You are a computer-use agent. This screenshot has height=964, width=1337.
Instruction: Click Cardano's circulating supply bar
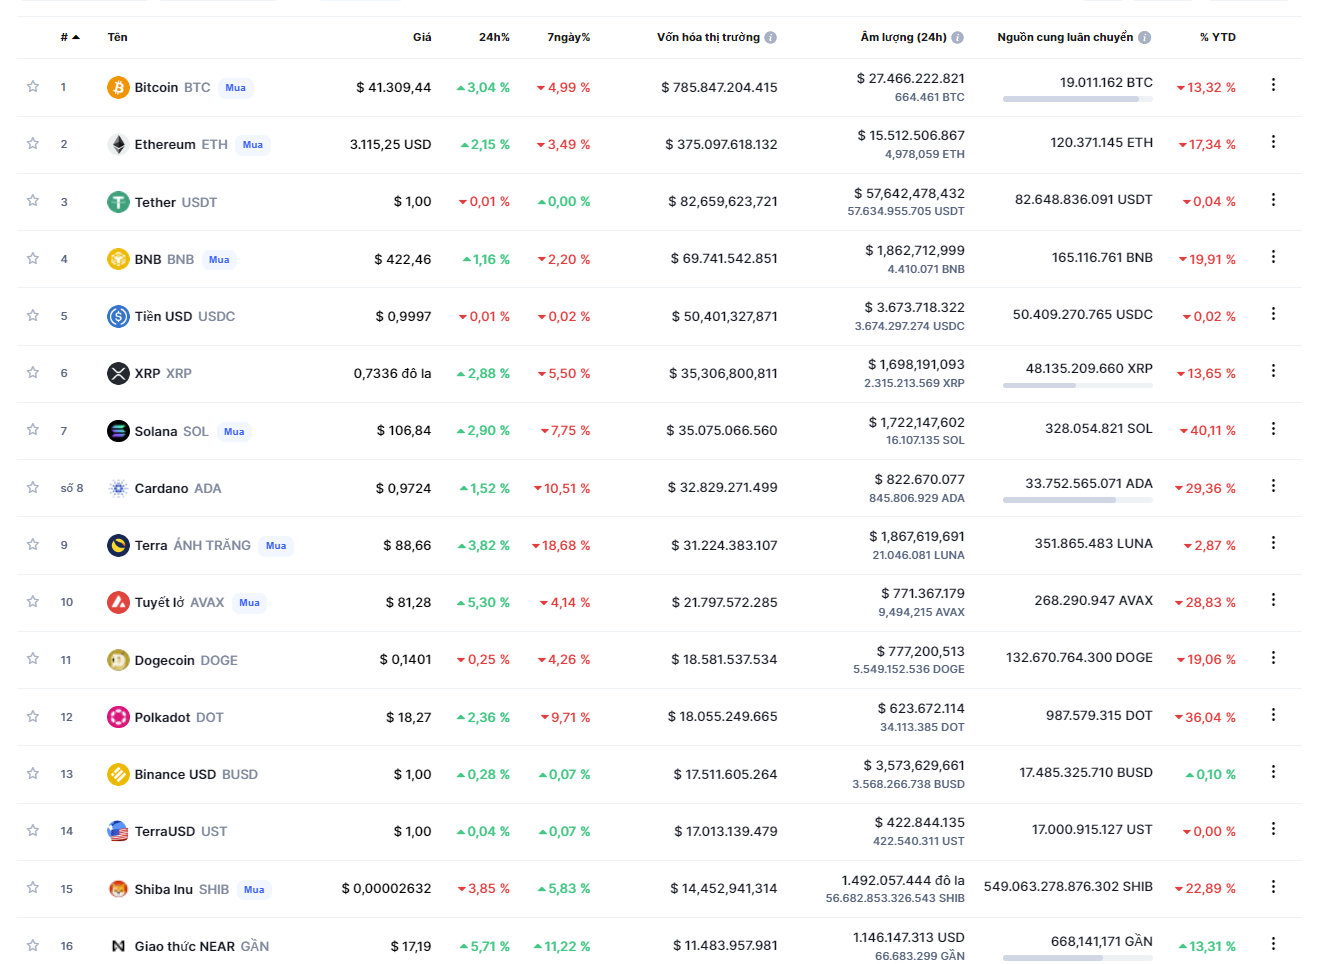pyautogui.click(x=1078, y=500)
